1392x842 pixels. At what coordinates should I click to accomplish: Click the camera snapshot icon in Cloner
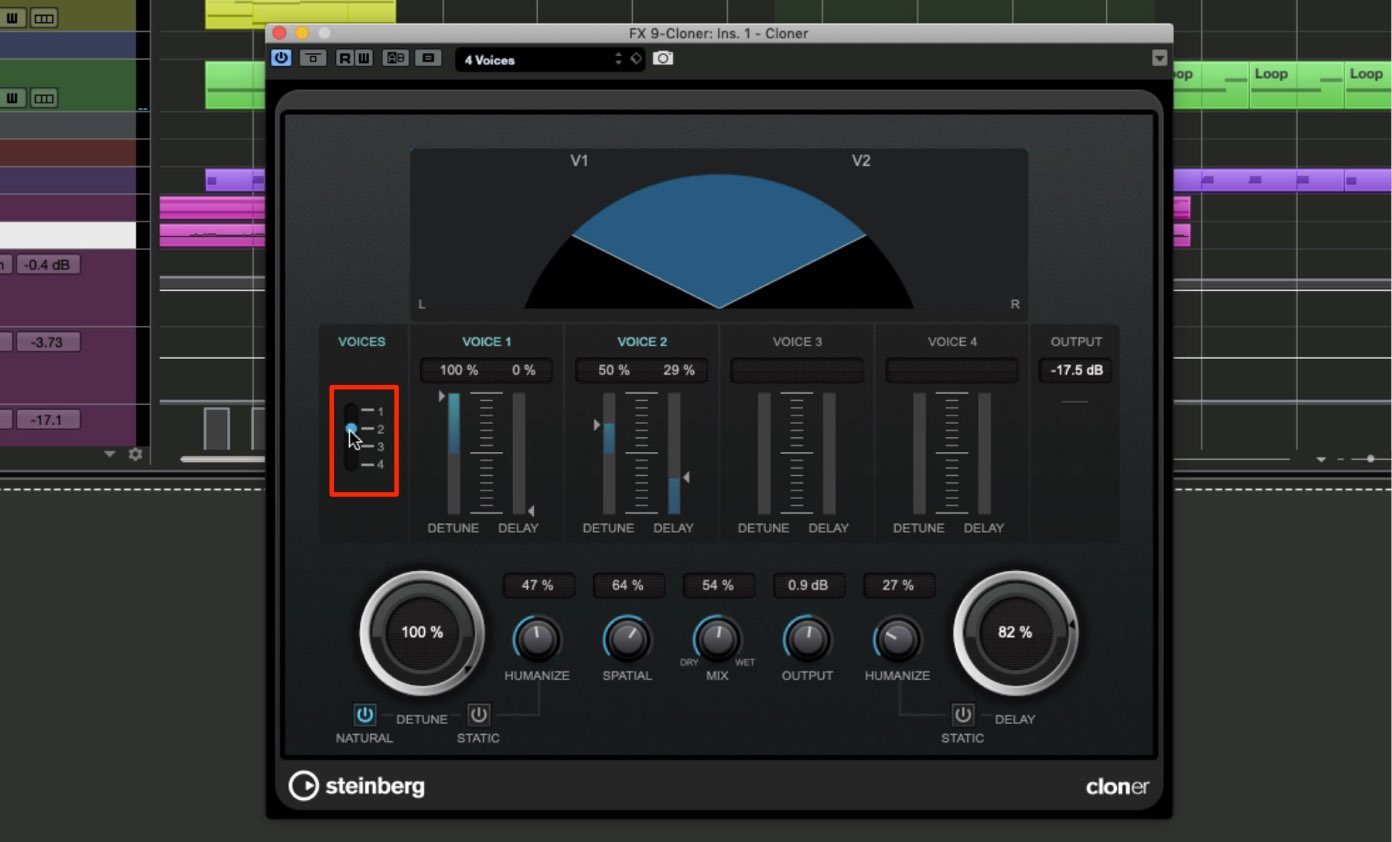tap(663, 59)
